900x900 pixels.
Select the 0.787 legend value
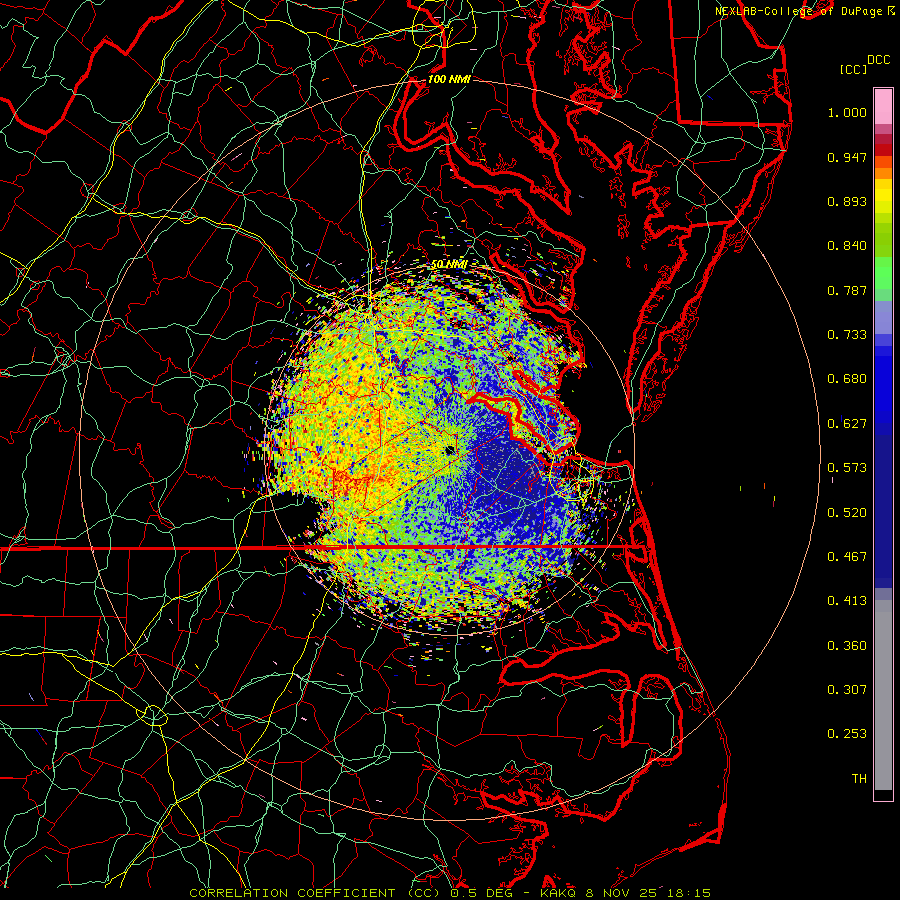click(847, 290)
